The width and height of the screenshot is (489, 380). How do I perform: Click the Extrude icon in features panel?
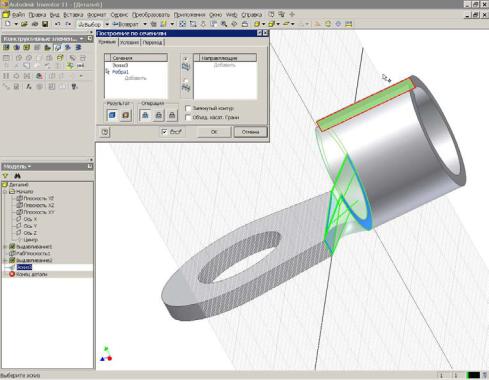(x=6, y=48)
